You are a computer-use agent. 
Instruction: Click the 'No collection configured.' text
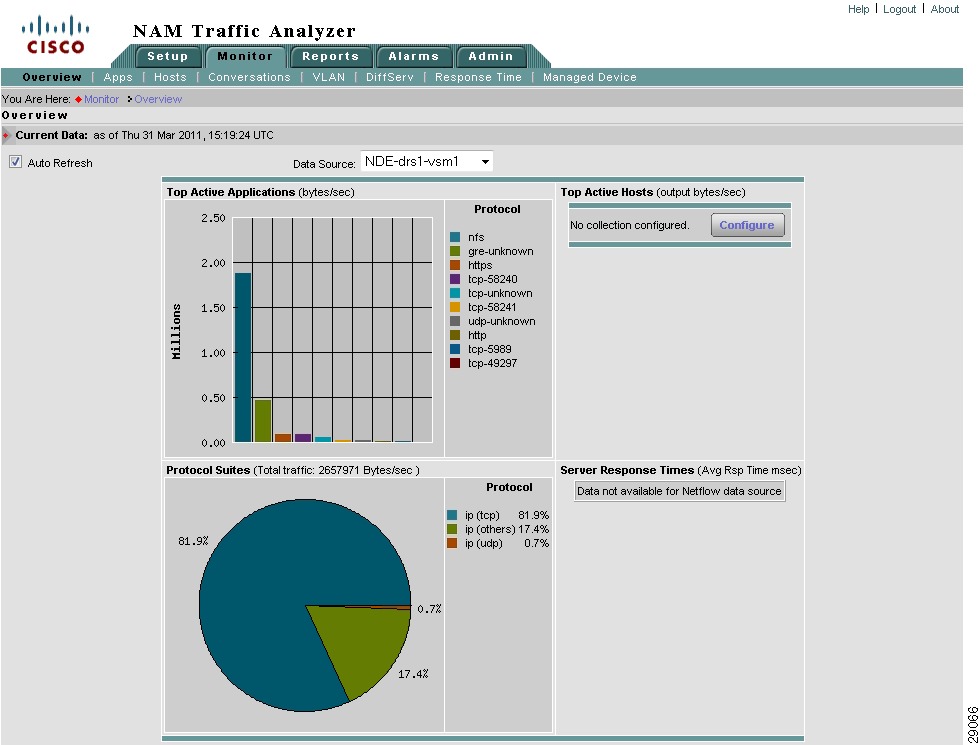(x=629, y=225)
